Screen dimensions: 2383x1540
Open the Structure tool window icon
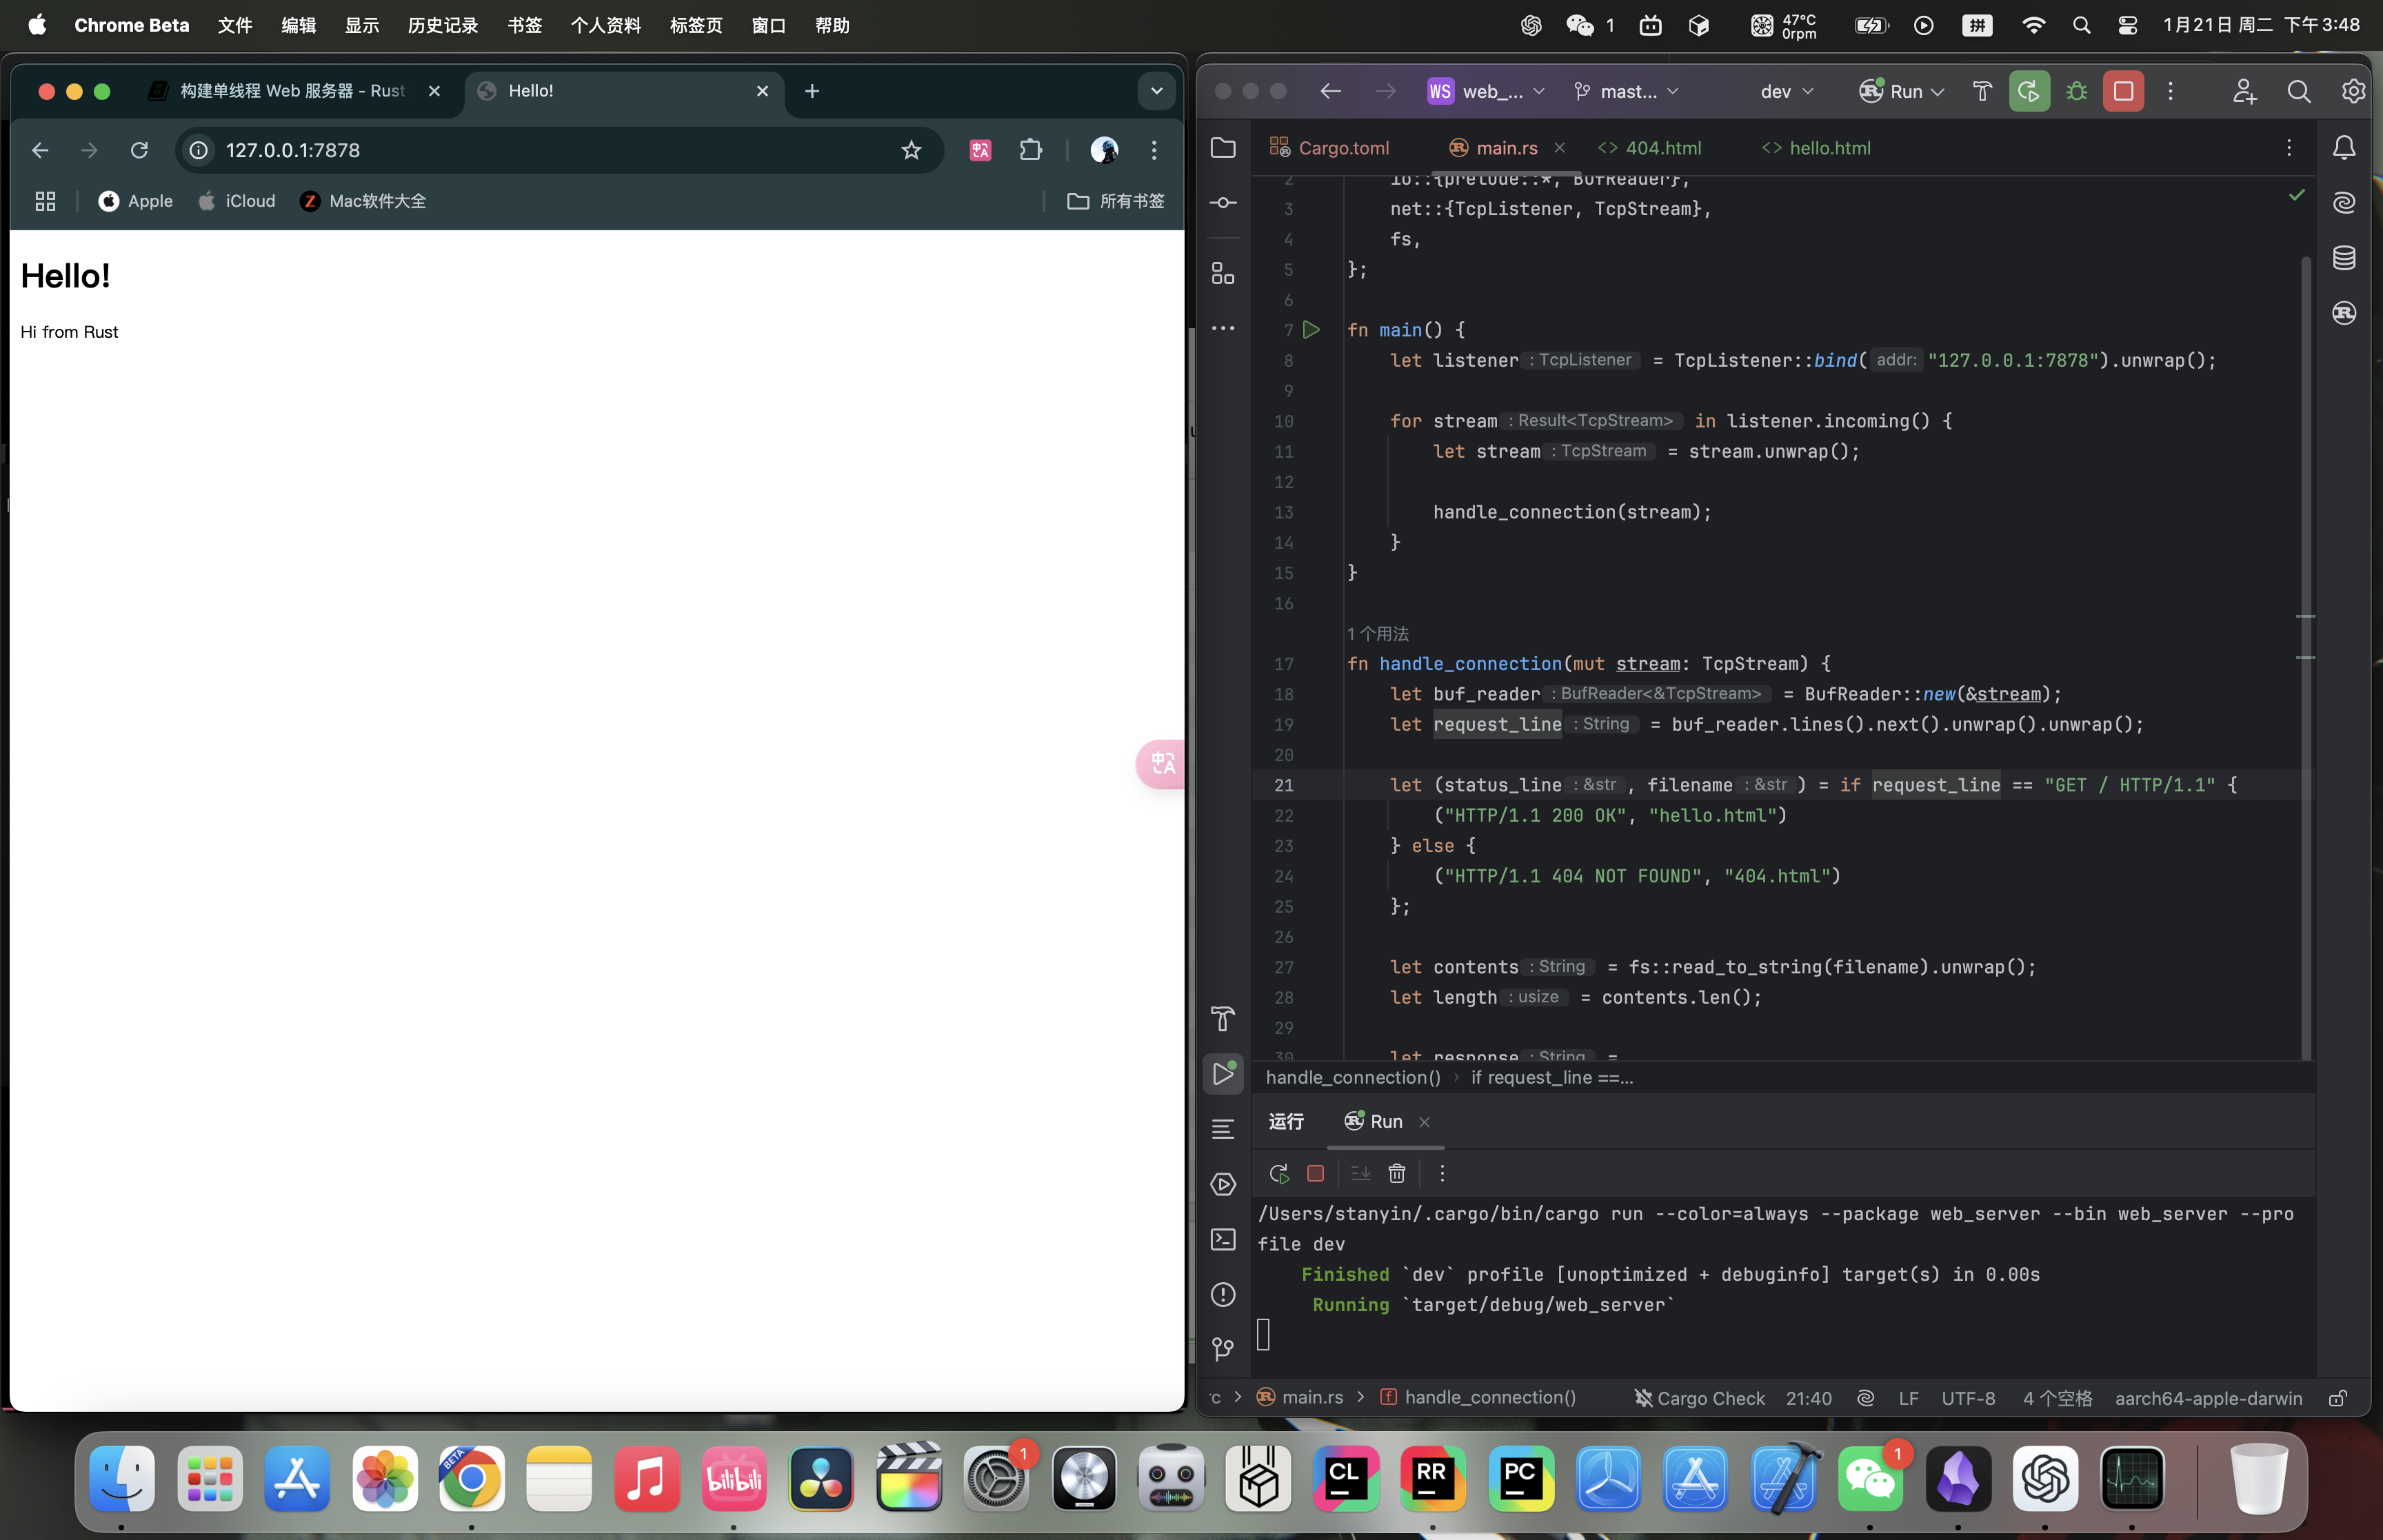pos(1223,273)
